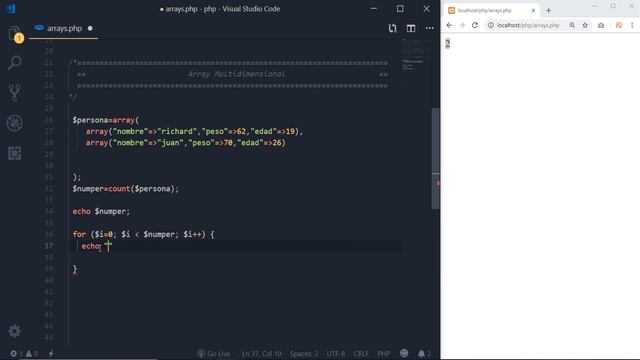Image resolution: width=640 pixels, height=360 pixels.
Task: Click the camera extension icon in browser
Action: (601, 25)
